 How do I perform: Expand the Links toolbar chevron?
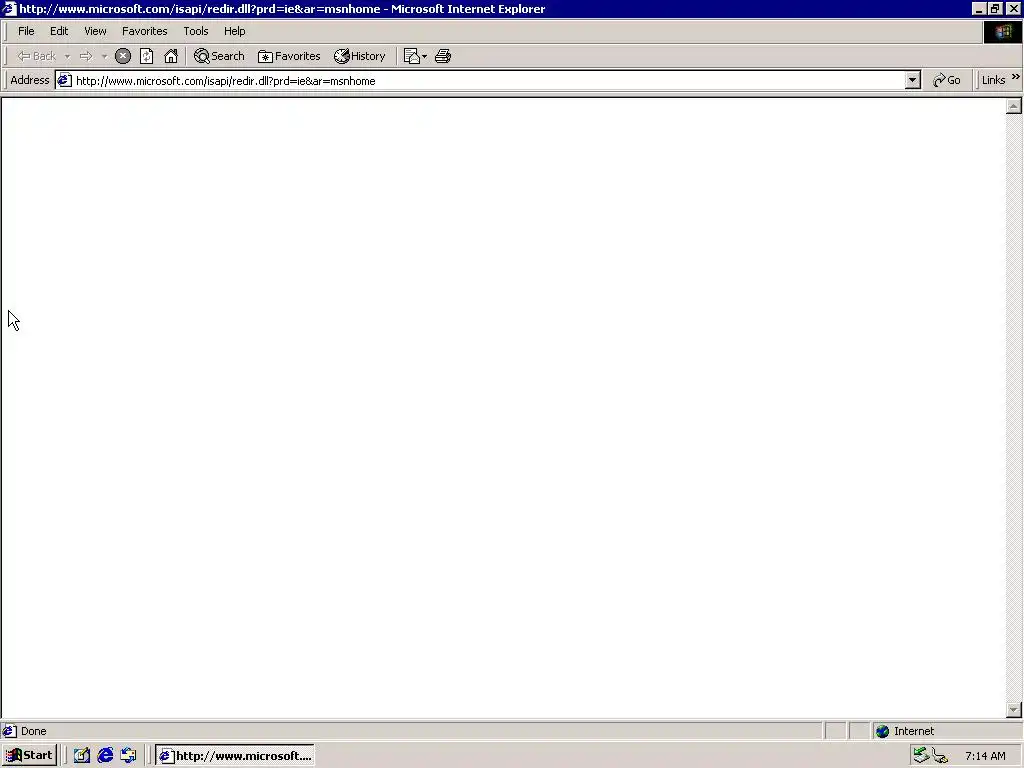[1016, 77]
